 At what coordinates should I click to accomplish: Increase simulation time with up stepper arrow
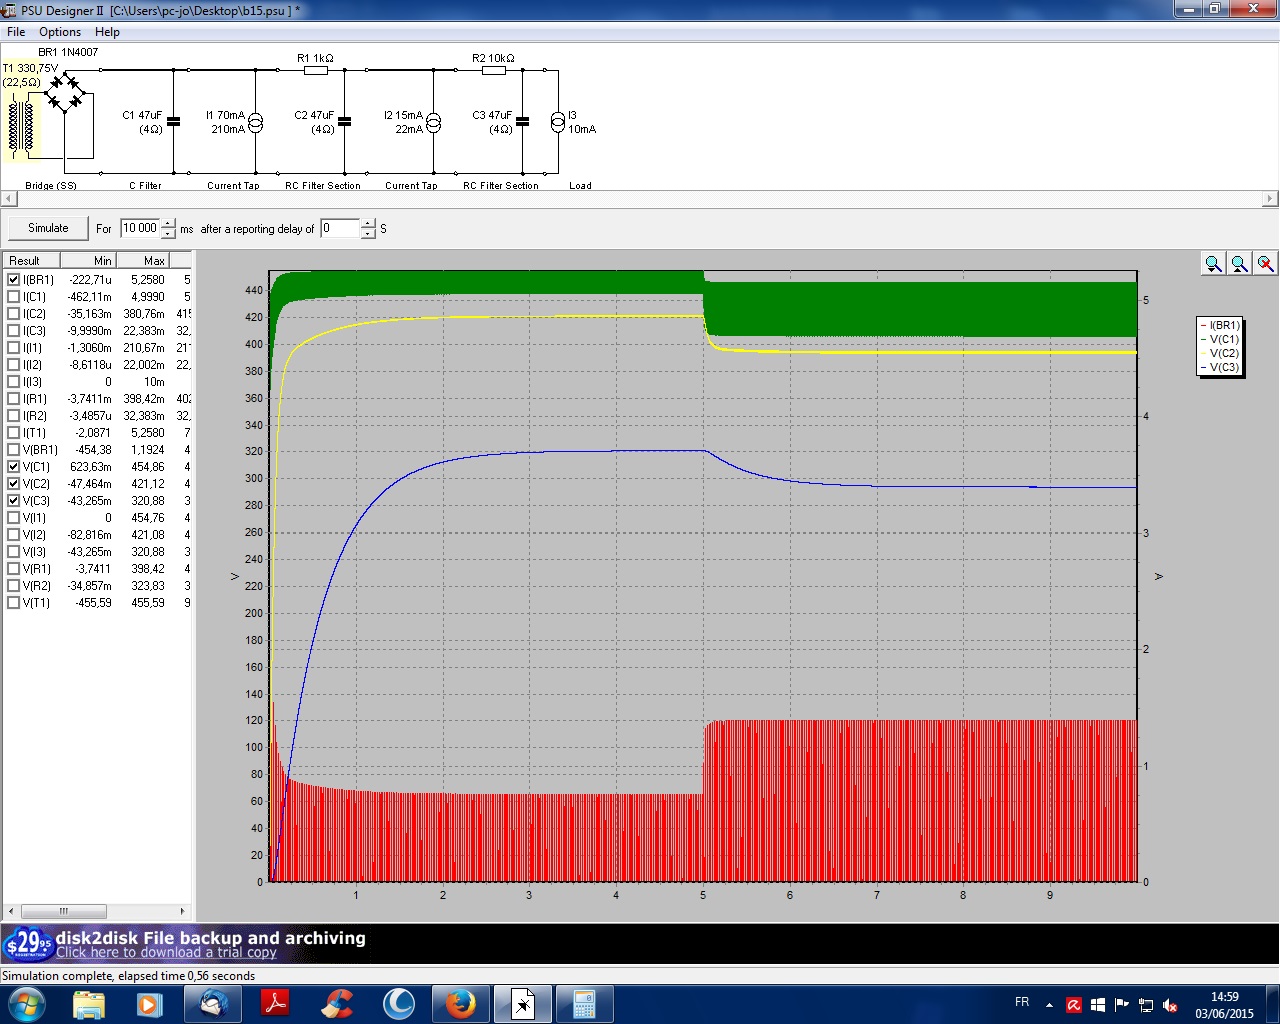[168, 223]
